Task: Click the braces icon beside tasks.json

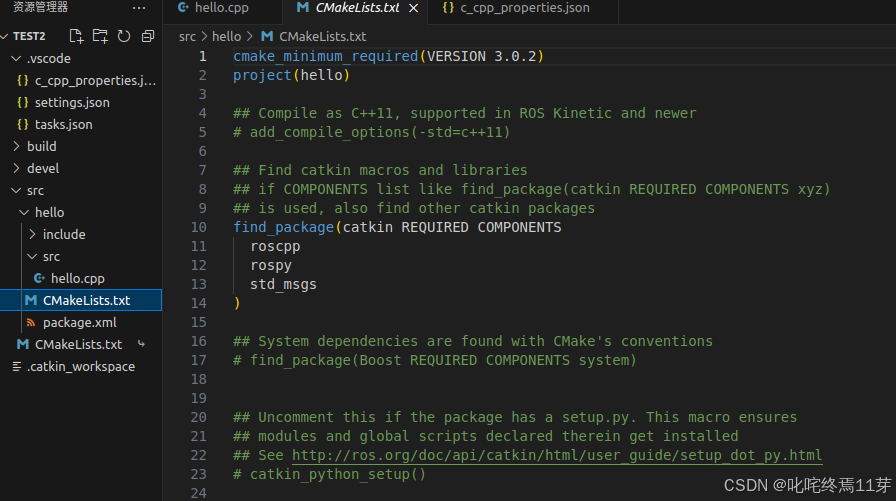Action: 23,125
